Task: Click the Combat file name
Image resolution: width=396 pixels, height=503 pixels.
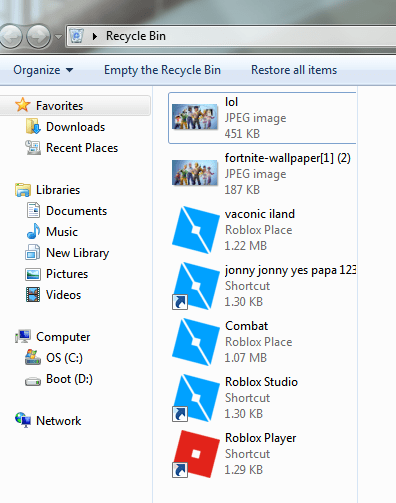Action: pyautogui.click(x=246, y=326)
